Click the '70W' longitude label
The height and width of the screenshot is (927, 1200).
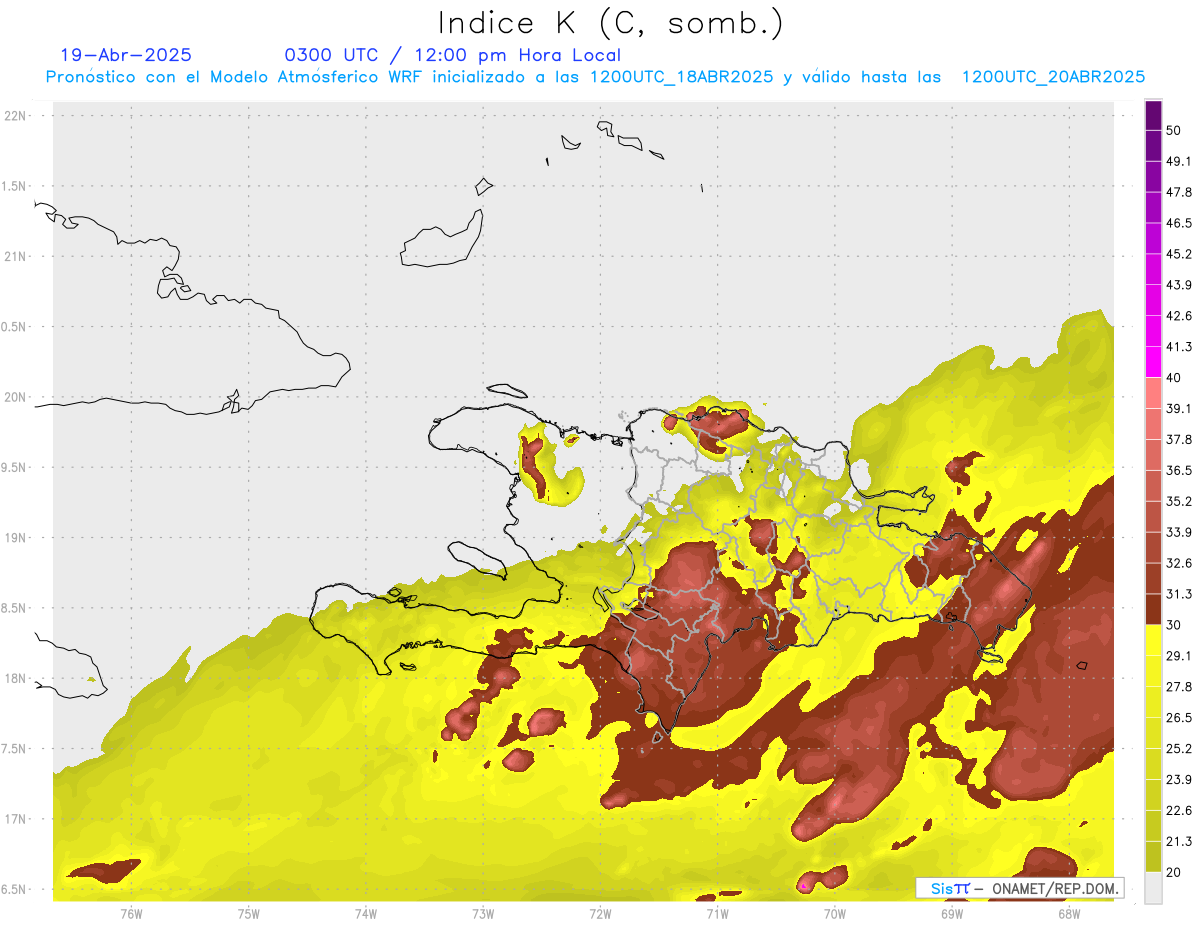(835, 913)
